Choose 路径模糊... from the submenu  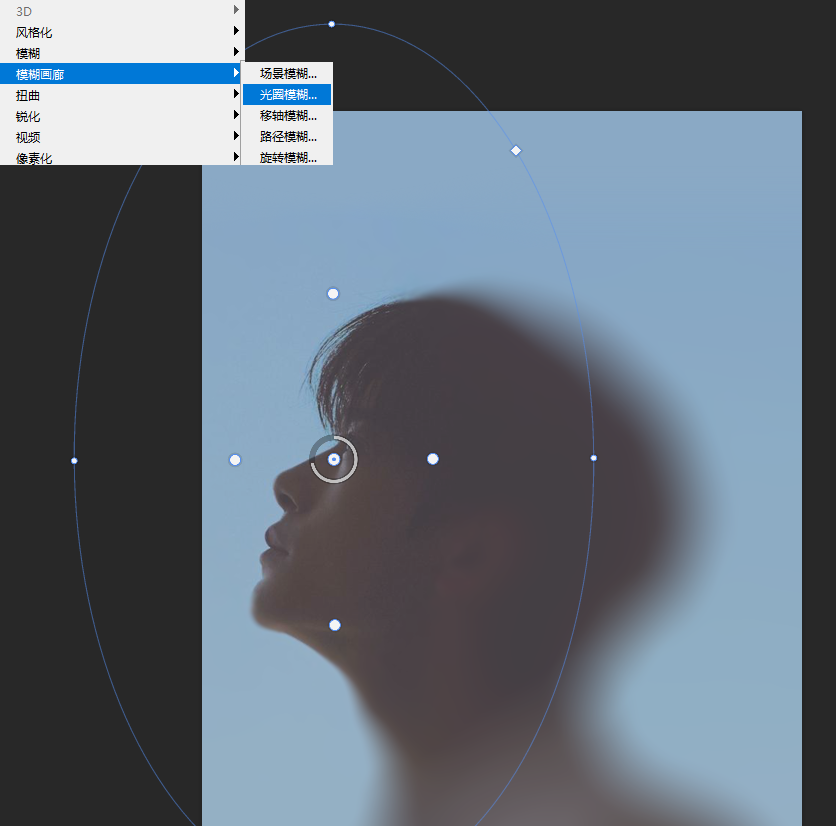[x=287, y=137]
